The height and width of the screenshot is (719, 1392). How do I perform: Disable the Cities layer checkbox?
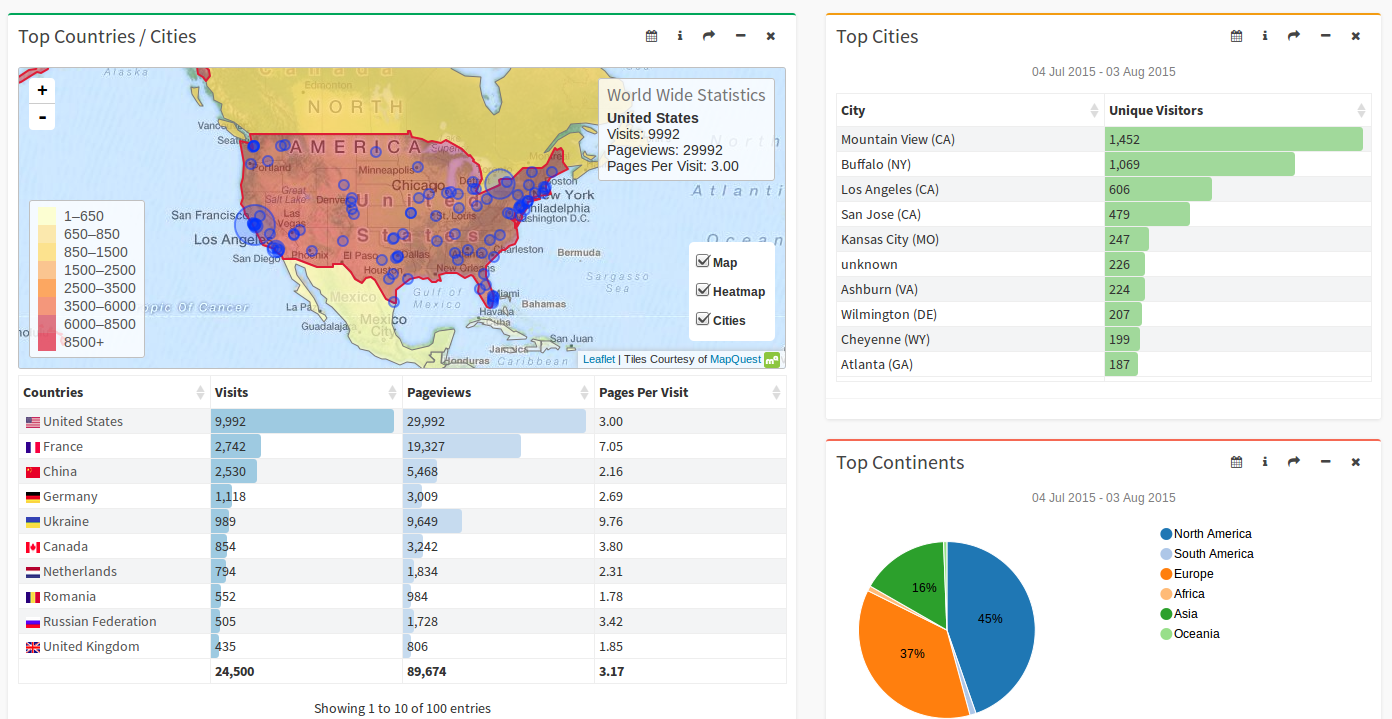pyautogui.click(x=703, y=320)
